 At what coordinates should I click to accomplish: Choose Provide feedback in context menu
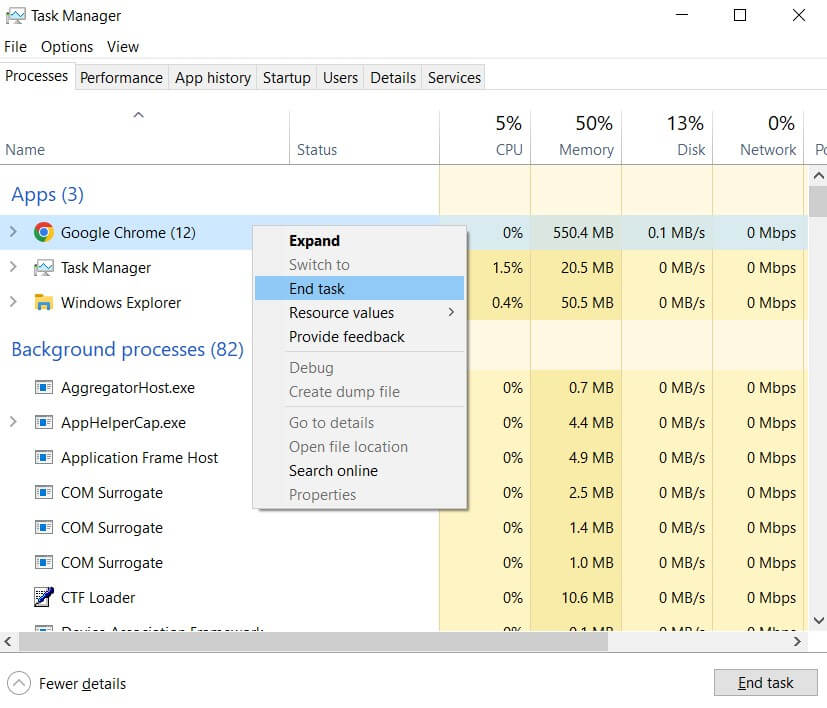(x=359, y=337)
